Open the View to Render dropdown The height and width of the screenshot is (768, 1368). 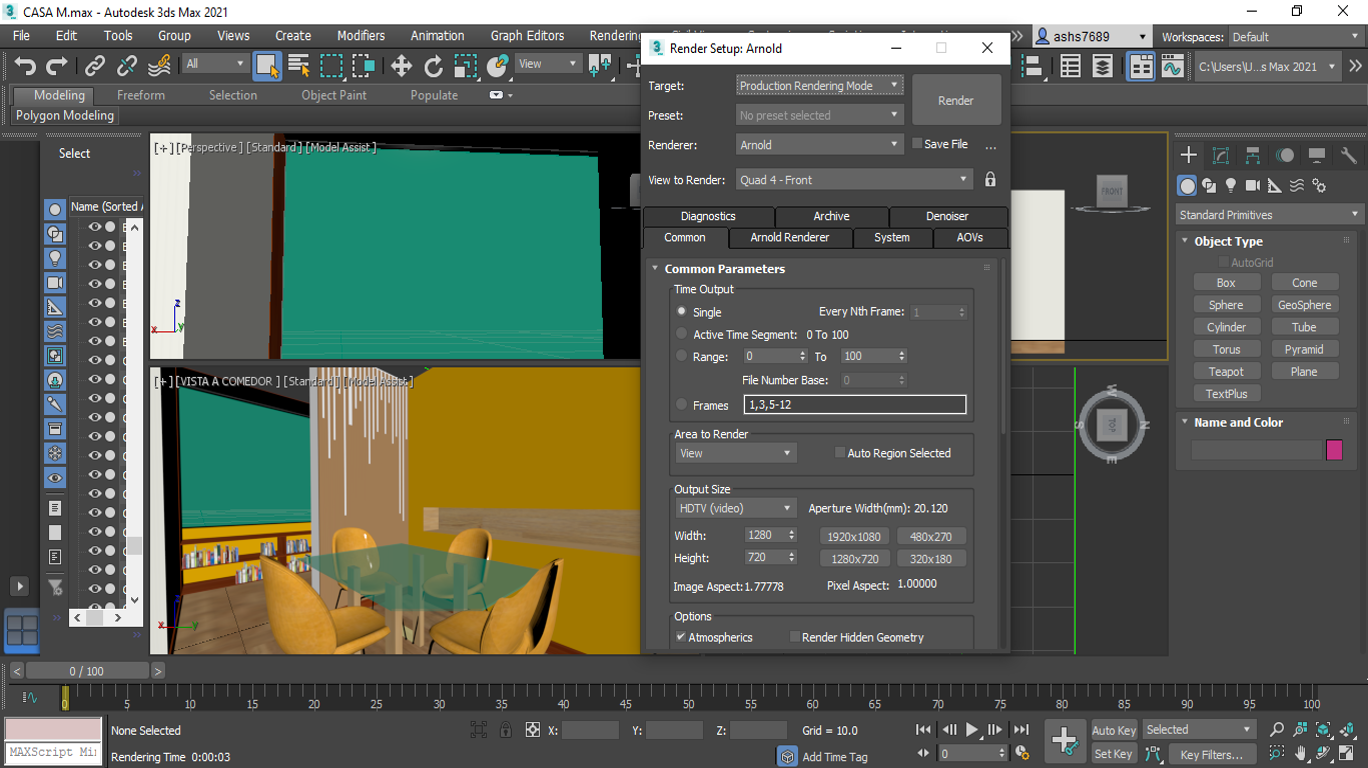854,180
